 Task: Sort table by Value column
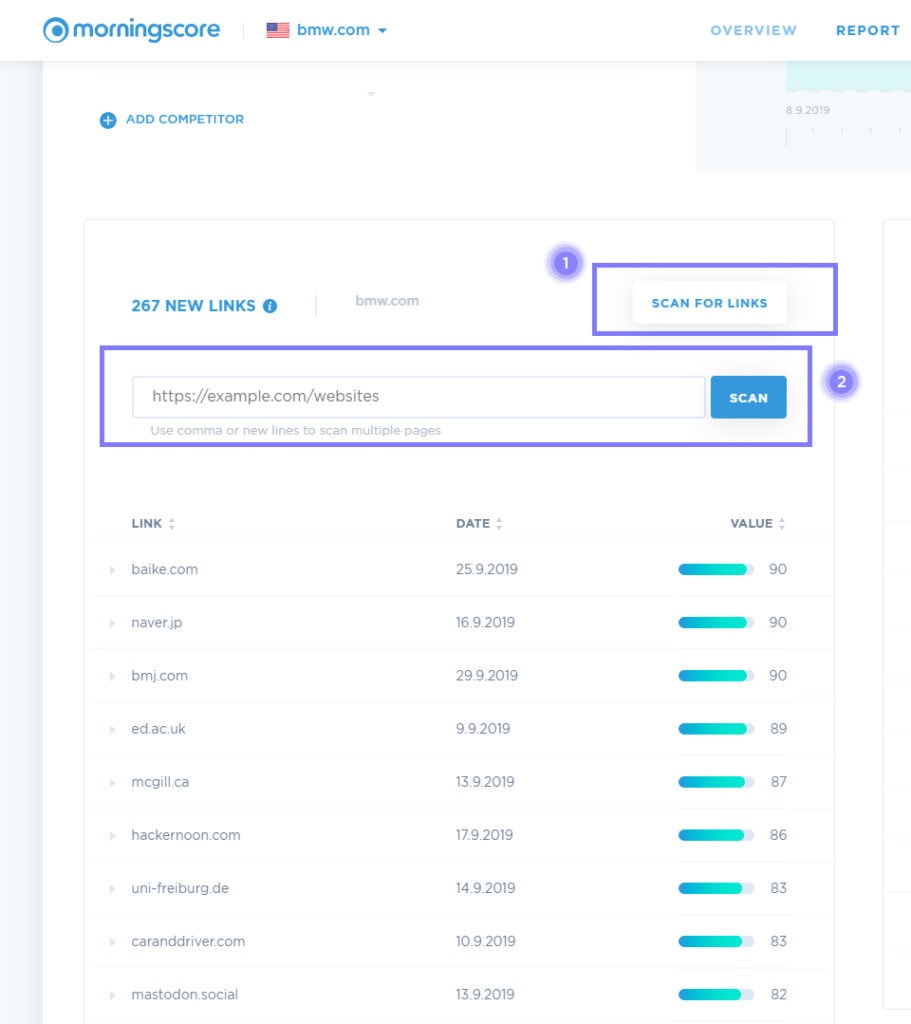tap(758, 523)
